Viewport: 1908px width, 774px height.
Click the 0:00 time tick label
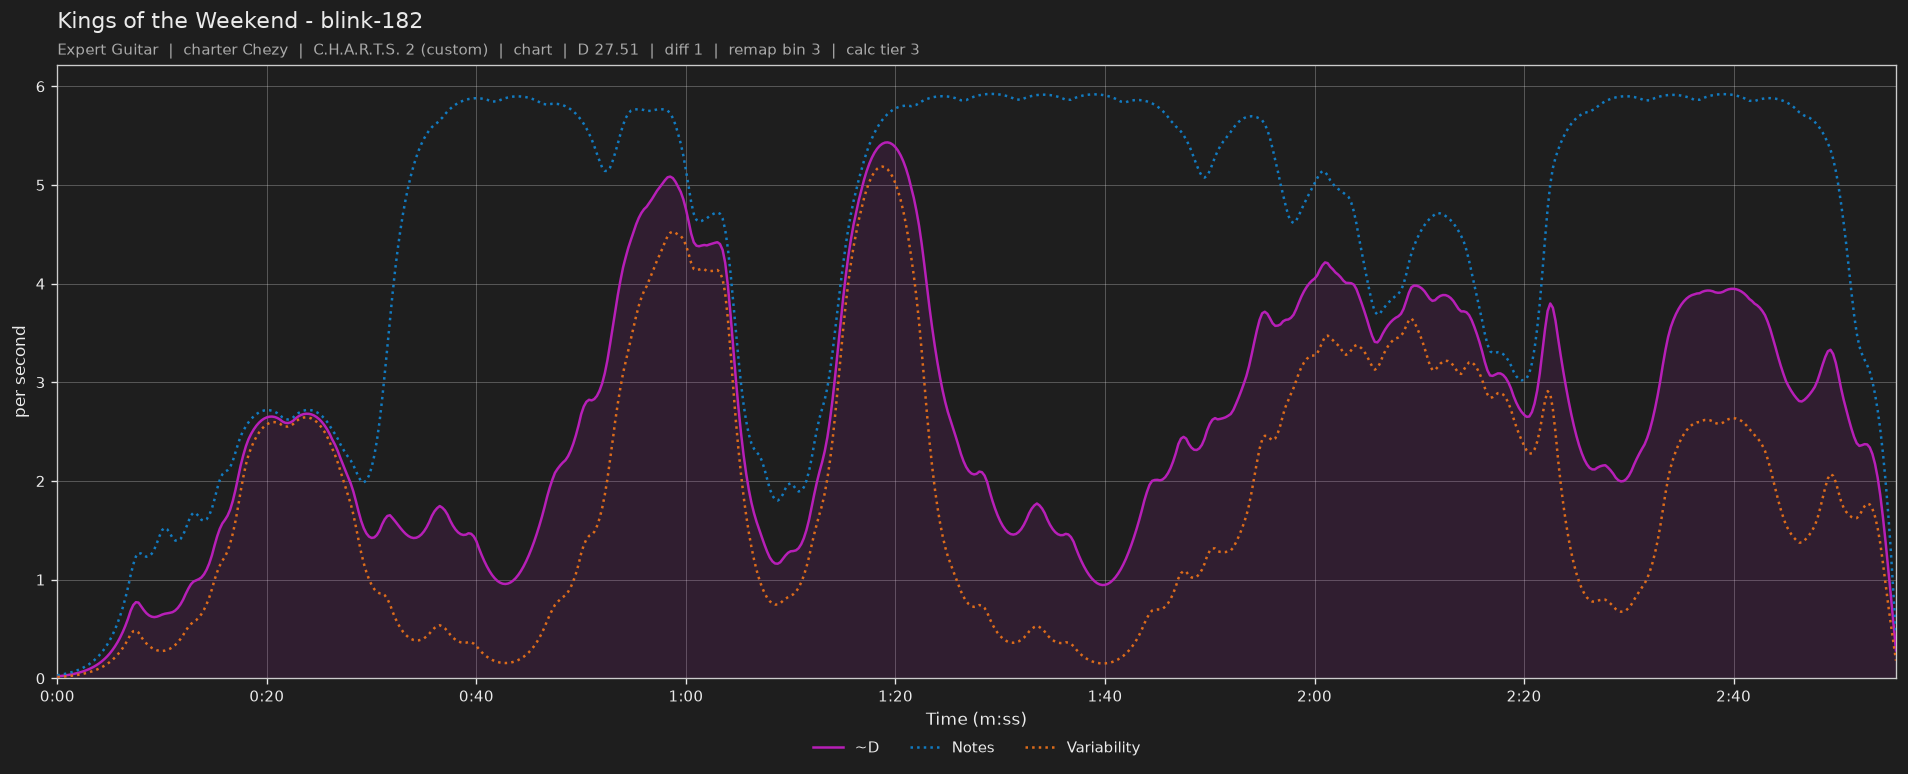click(x=57, y=696)
